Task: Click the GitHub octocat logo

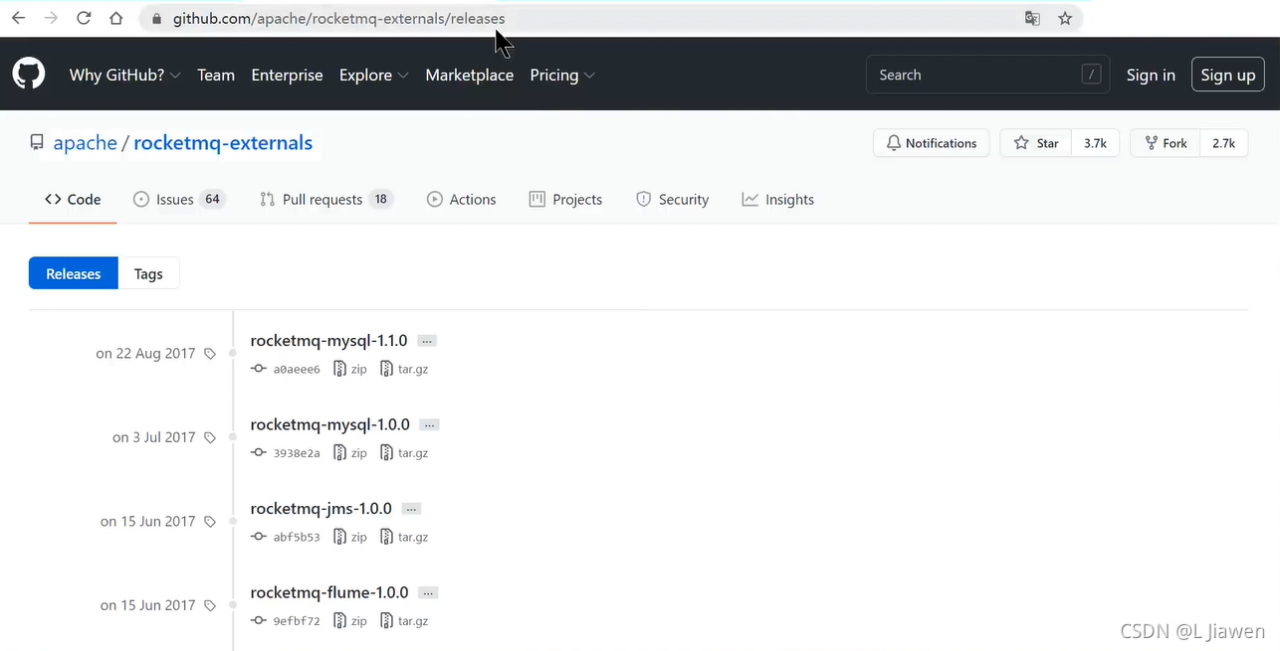Action: click(x=29, y=74)
